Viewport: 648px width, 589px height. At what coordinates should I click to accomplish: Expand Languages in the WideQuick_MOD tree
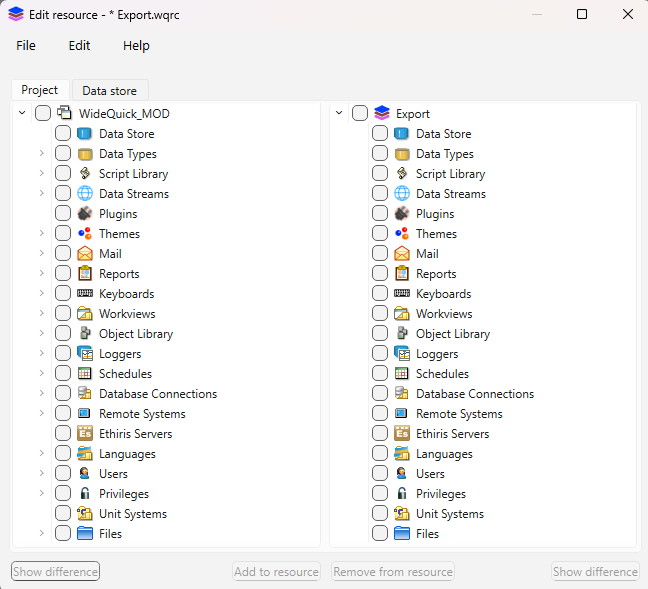42,453
